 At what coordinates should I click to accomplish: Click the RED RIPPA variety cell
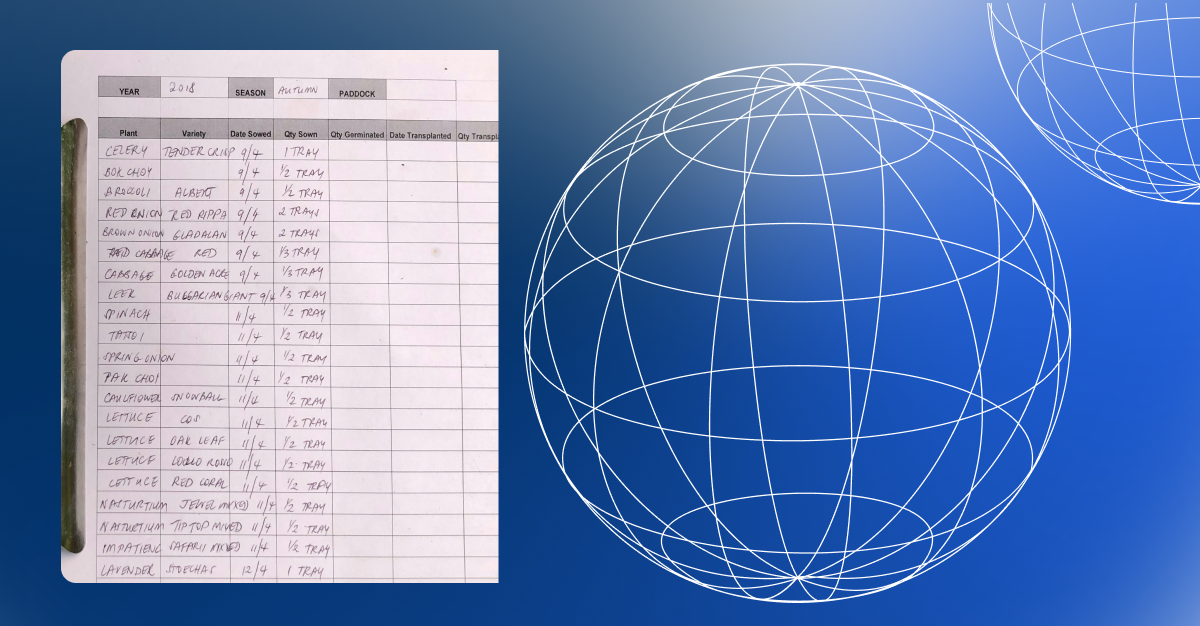(x=197, y=214)
